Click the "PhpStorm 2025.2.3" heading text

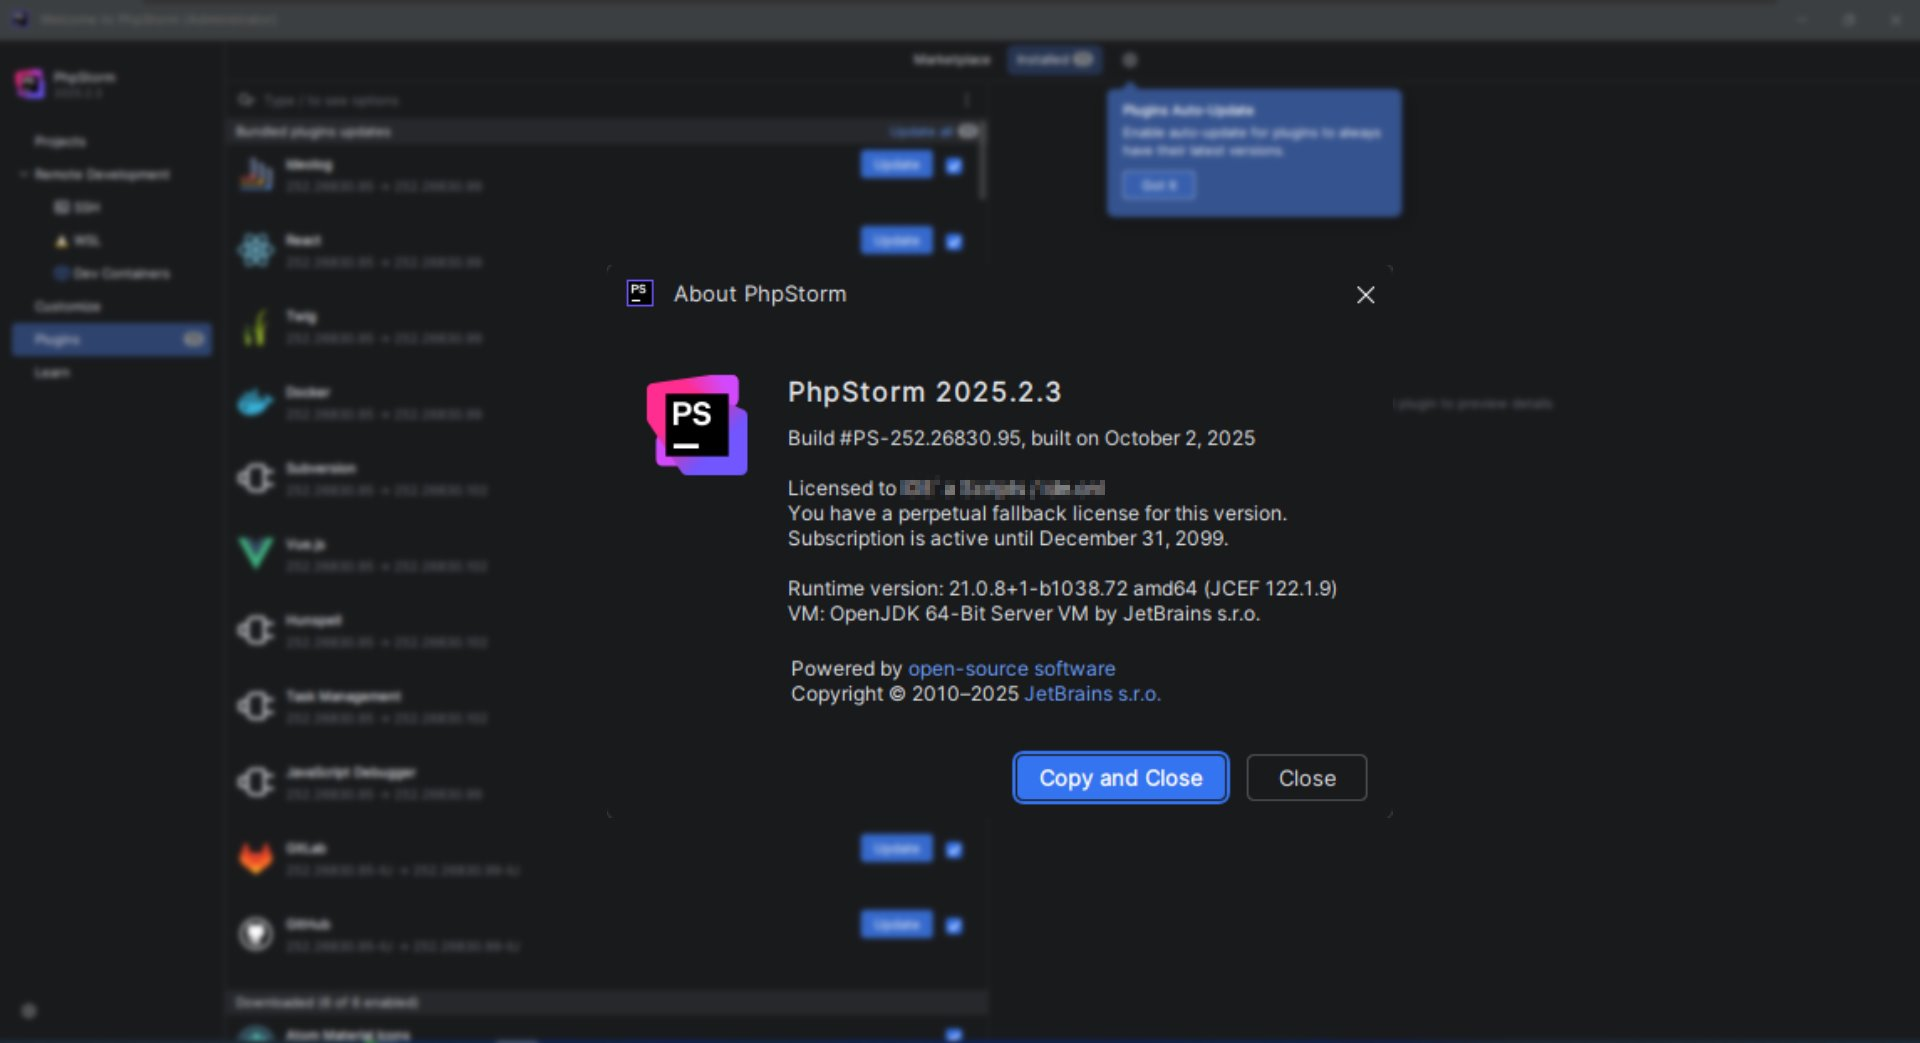pos(924,392)
